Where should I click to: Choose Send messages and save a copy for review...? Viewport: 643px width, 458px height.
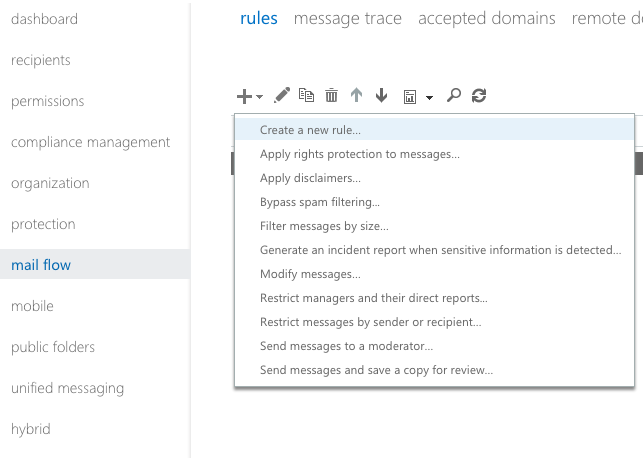(x=434, y=370)
